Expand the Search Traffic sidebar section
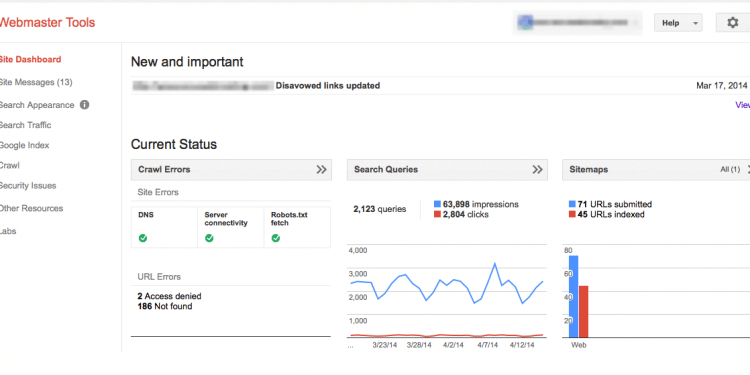Image resolution: width=750 pixels, height=375 pixels. point(25,125)
